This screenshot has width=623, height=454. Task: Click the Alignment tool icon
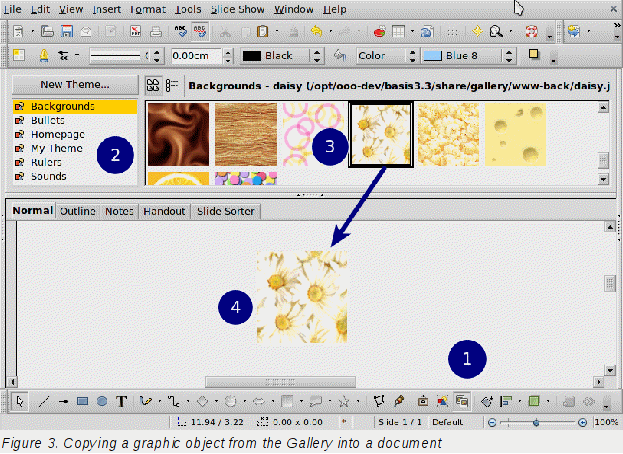[x=506, y=402]
